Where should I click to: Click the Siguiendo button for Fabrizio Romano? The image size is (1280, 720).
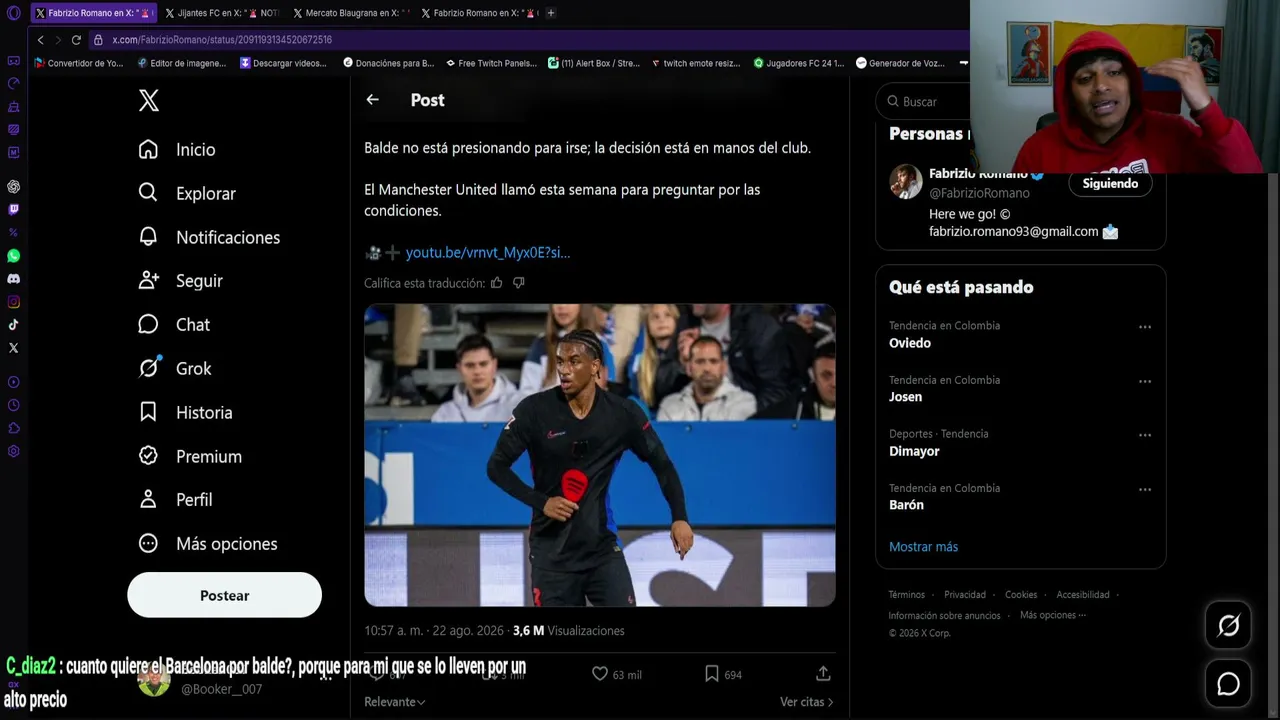click(x=1110, y=184)
